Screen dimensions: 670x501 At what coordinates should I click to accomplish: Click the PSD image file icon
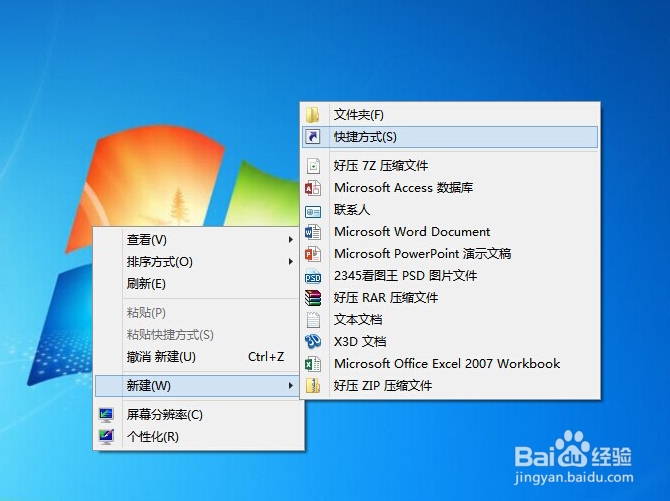pyautogui.click(x=313, y=277)
